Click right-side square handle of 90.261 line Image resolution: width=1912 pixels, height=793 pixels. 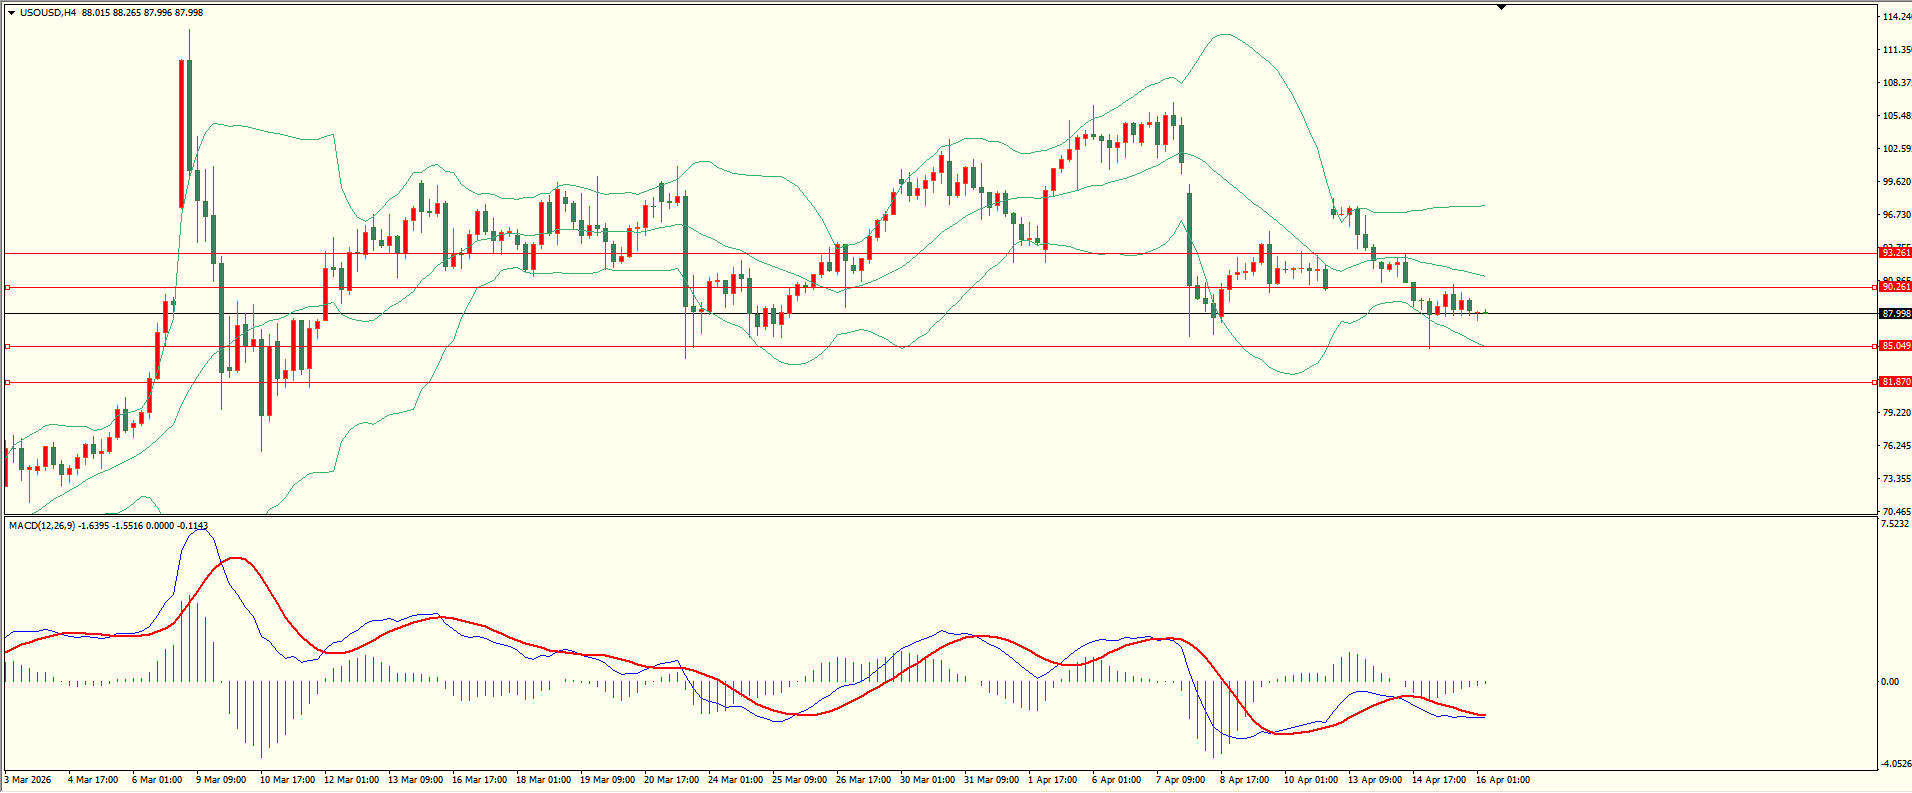(1874, 287)
